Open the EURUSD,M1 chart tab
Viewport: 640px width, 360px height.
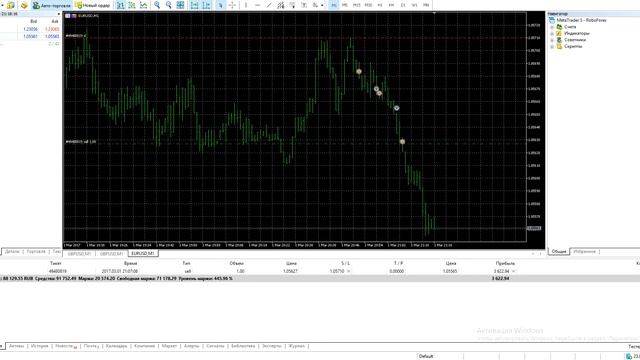(143, 253)
